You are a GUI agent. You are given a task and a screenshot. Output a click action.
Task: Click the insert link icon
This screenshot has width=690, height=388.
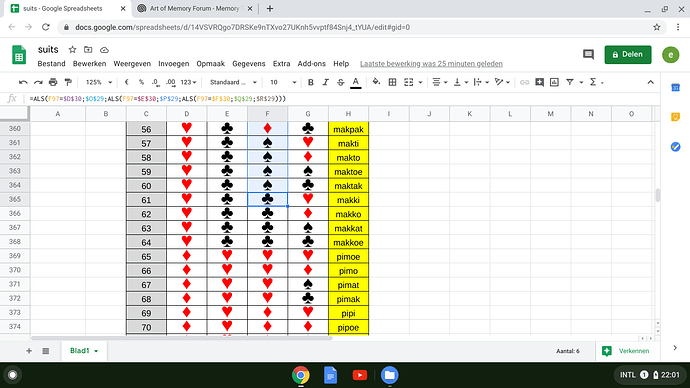coord(524,82)
